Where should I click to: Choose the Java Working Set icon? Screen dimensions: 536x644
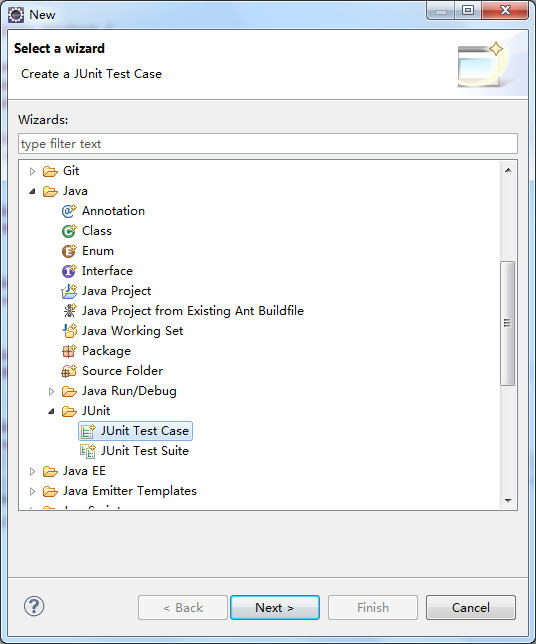pos(69,331)
